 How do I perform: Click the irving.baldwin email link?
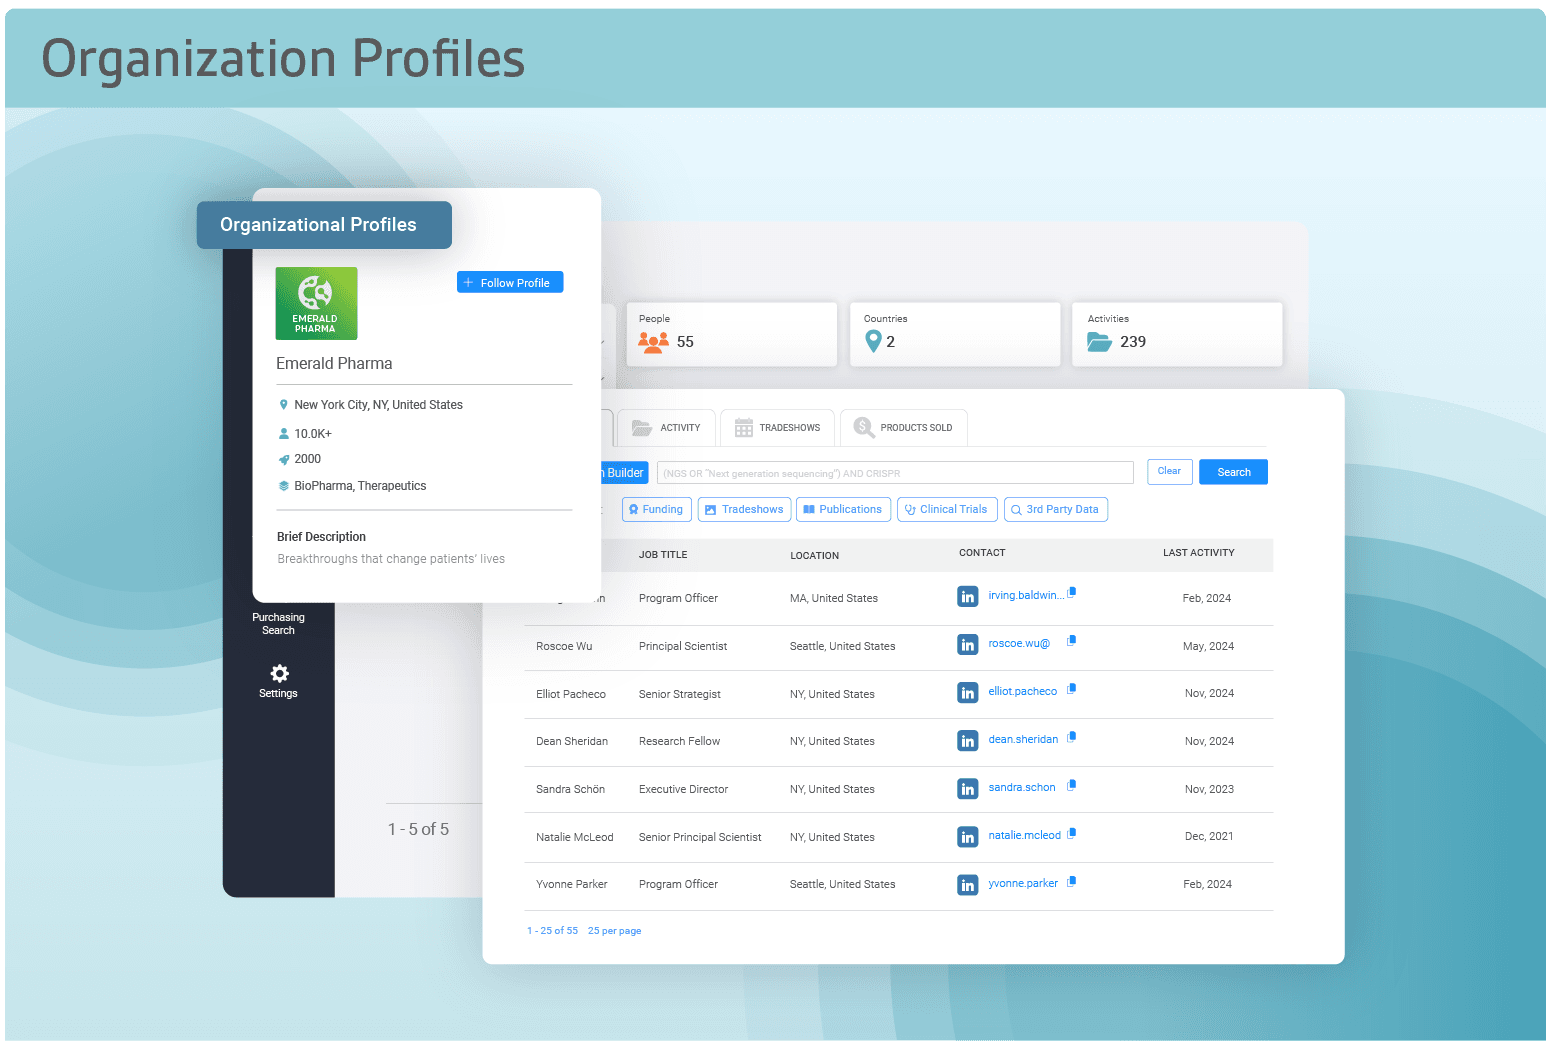click(1026, 595)
